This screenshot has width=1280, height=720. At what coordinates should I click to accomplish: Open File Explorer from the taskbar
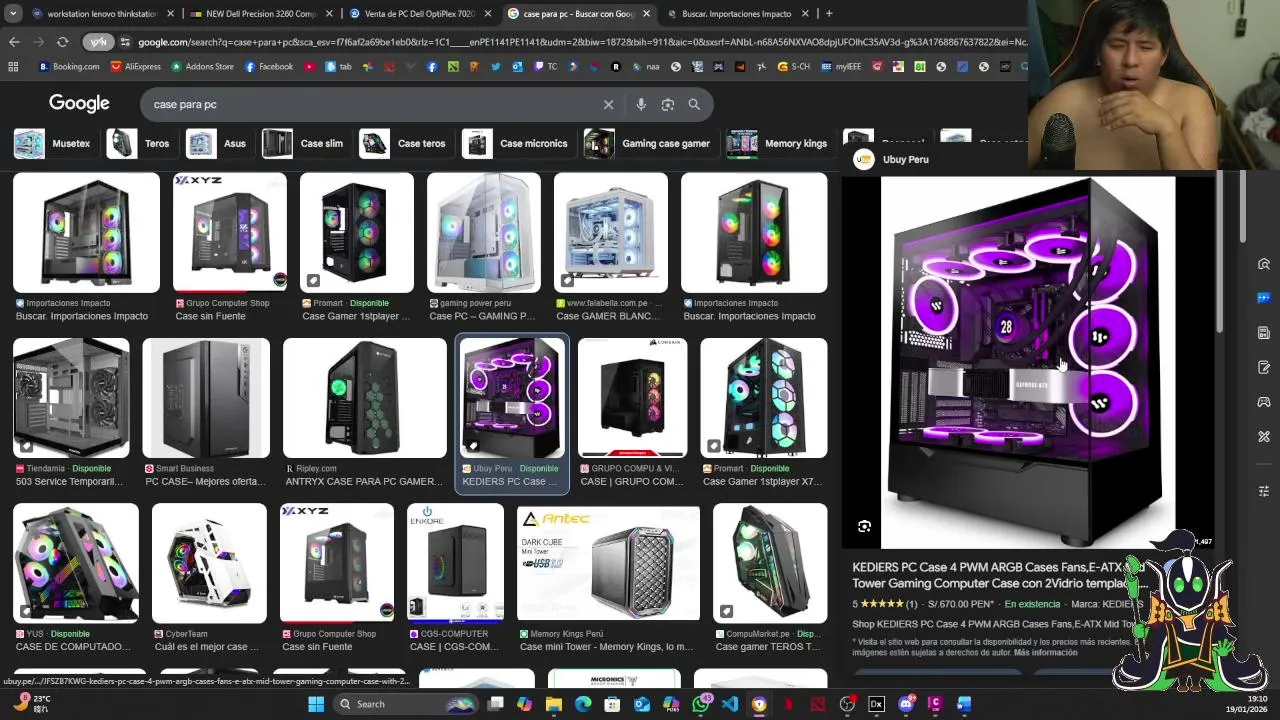(x=554, y=704)
